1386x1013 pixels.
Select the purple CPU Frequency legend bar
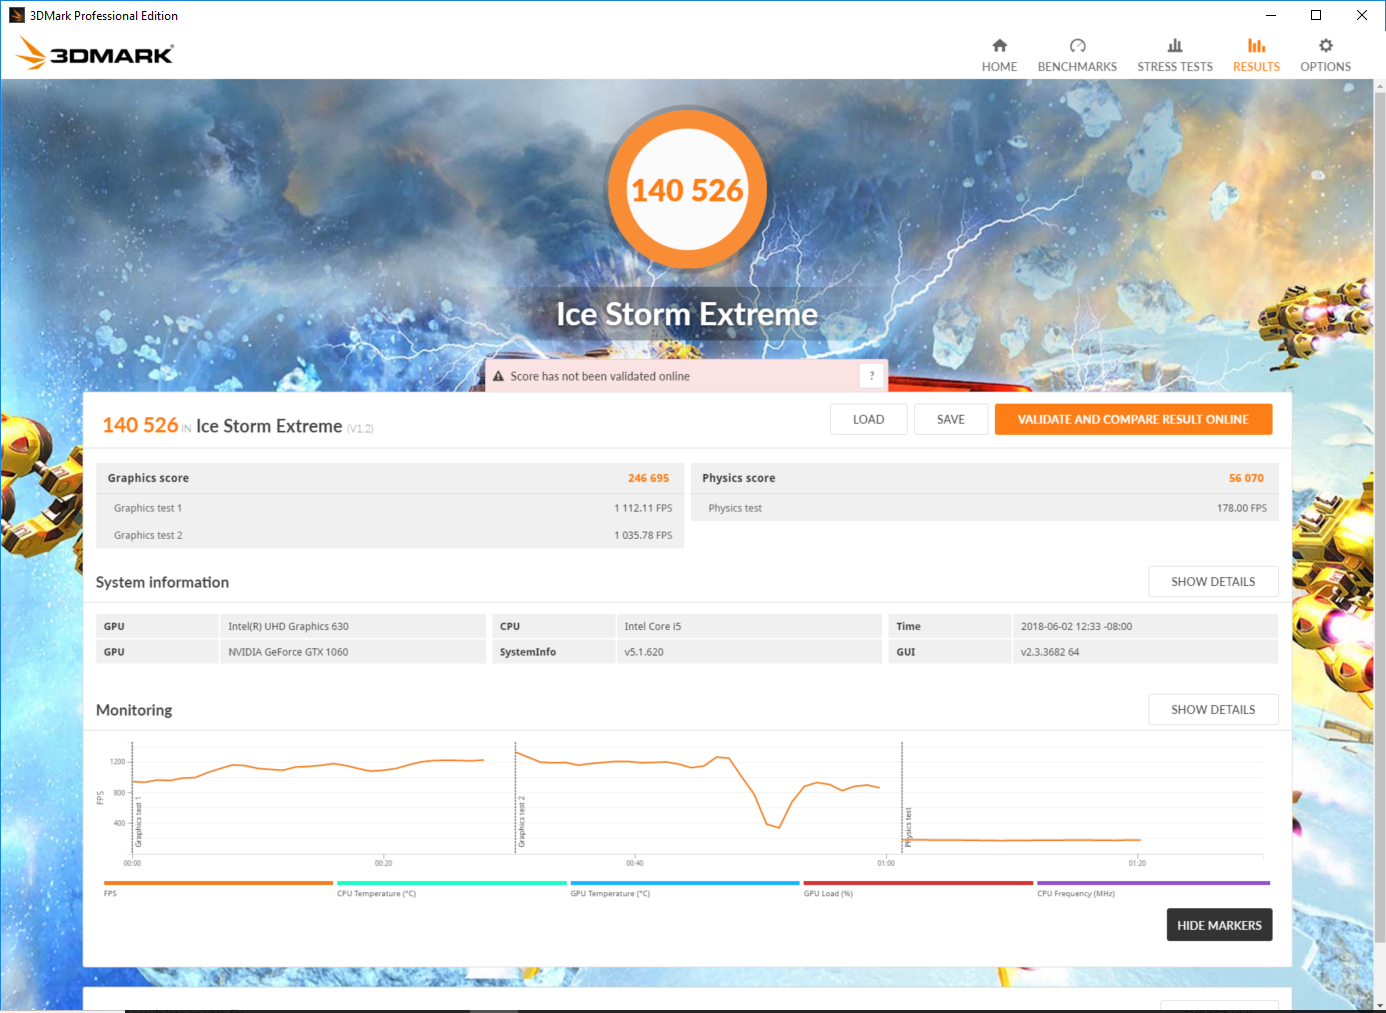point(1153,883)
